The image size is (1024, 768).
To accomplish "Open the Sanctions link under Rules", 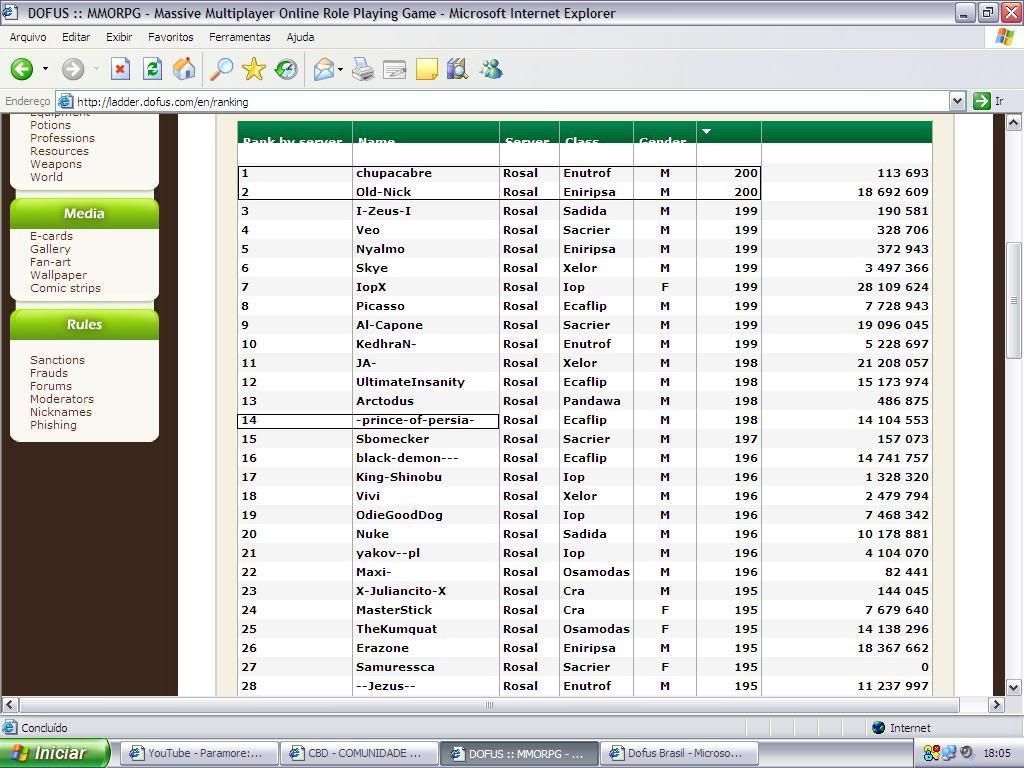I will tap(57, 360).
